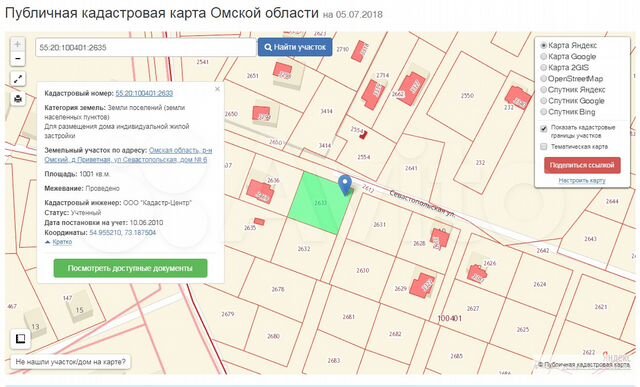
Task: Click parcel 2624 on the map
Action: pos(540,284)
